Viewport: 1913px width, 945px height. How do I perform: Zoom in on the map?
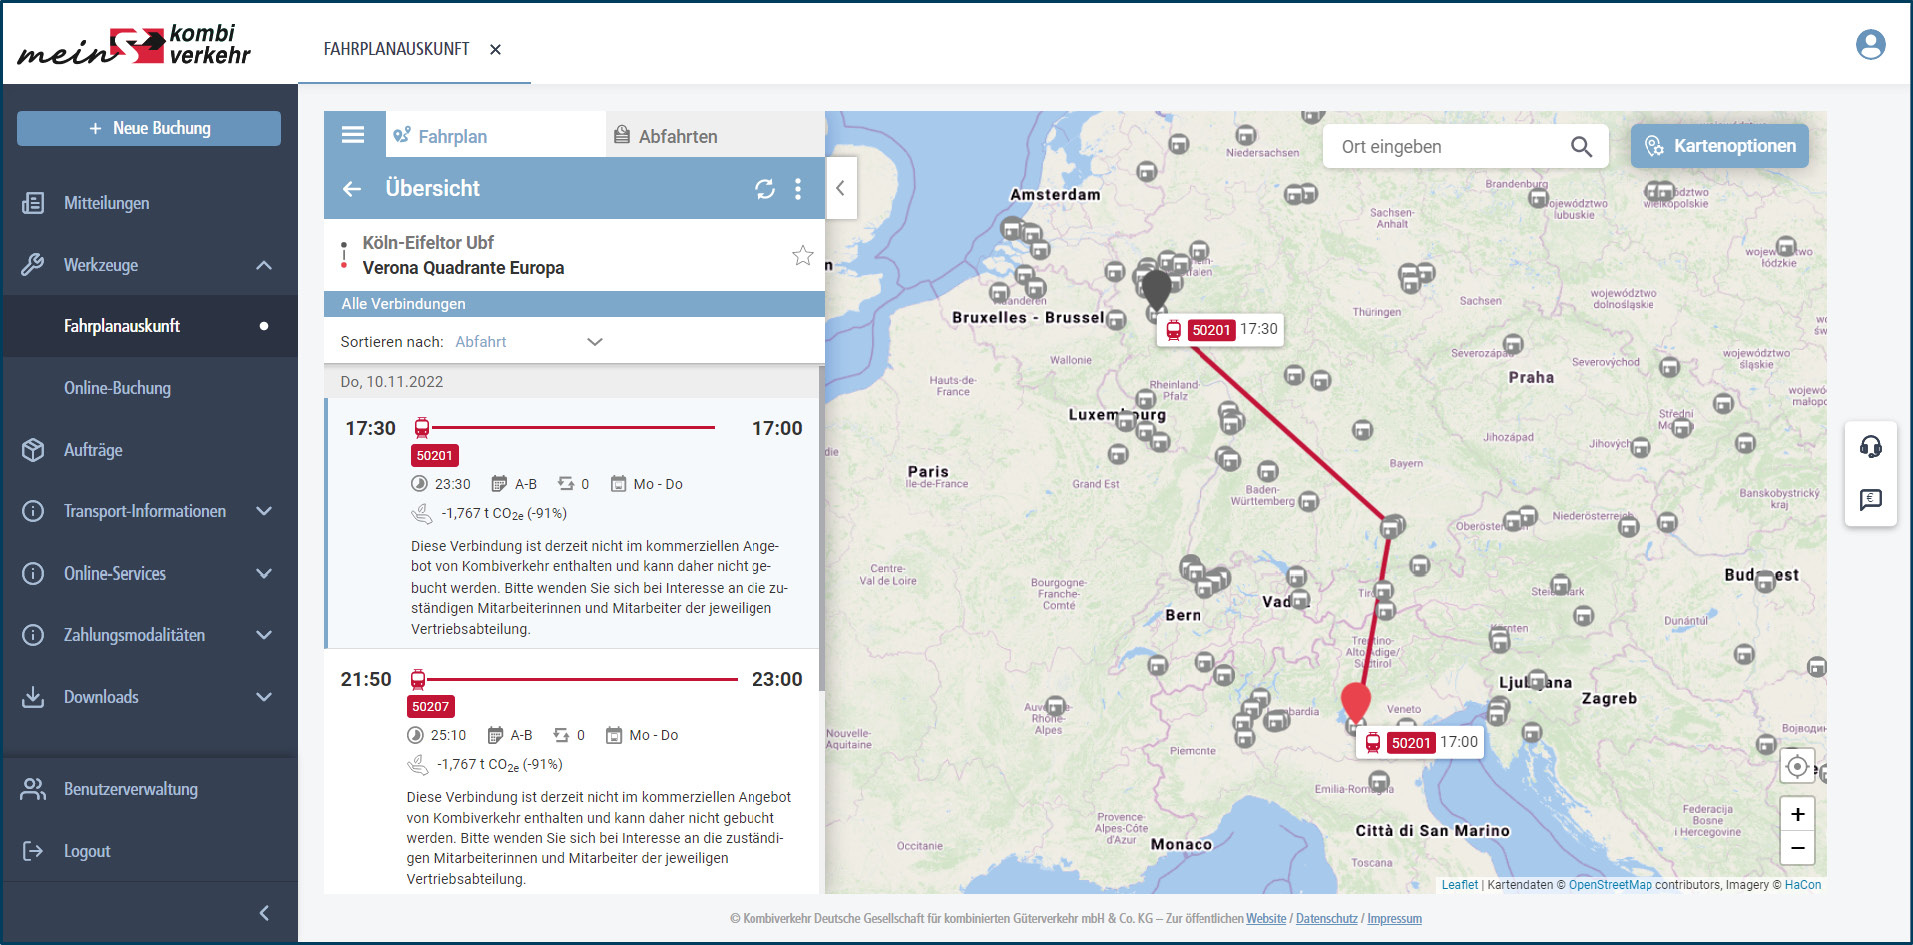[1797, 814]
